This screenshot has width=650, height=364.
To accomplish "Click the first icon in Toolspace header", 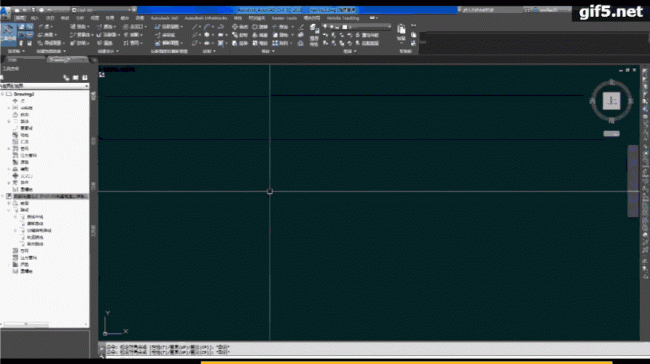I will 66,78.
